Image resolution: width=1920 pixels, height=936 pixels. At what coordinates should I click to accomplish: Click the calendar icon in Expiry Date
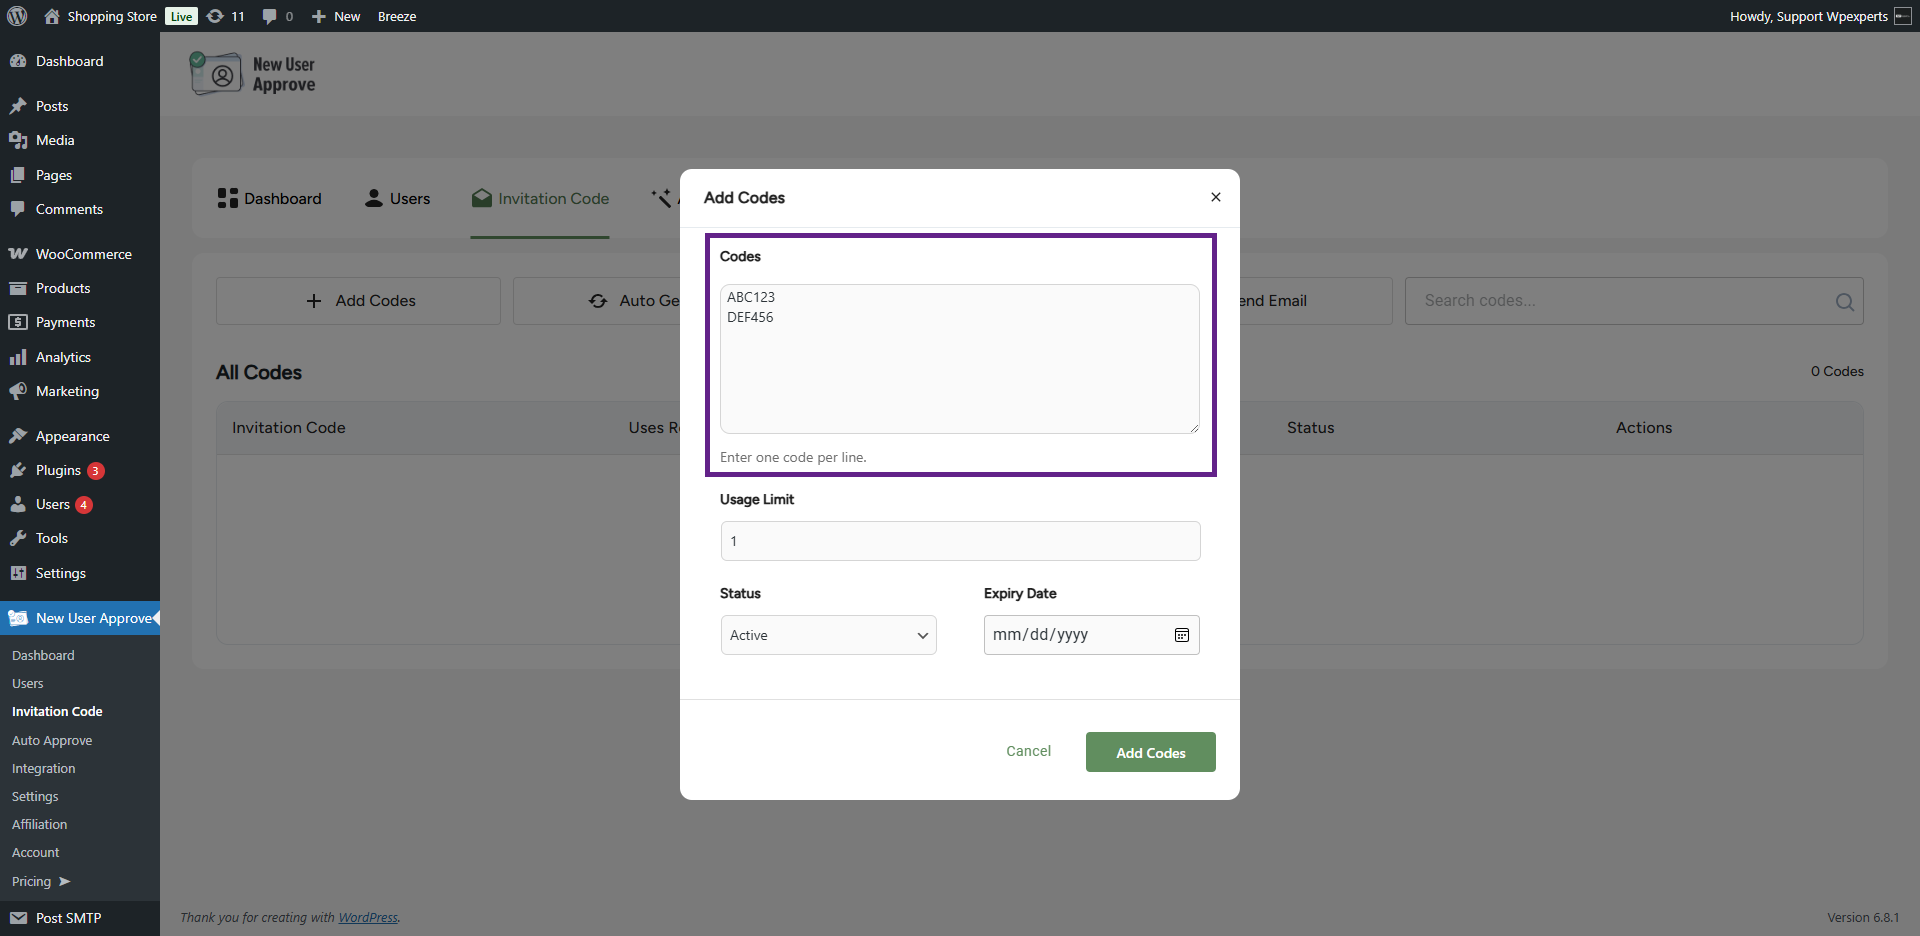(x=1181, y=635)
